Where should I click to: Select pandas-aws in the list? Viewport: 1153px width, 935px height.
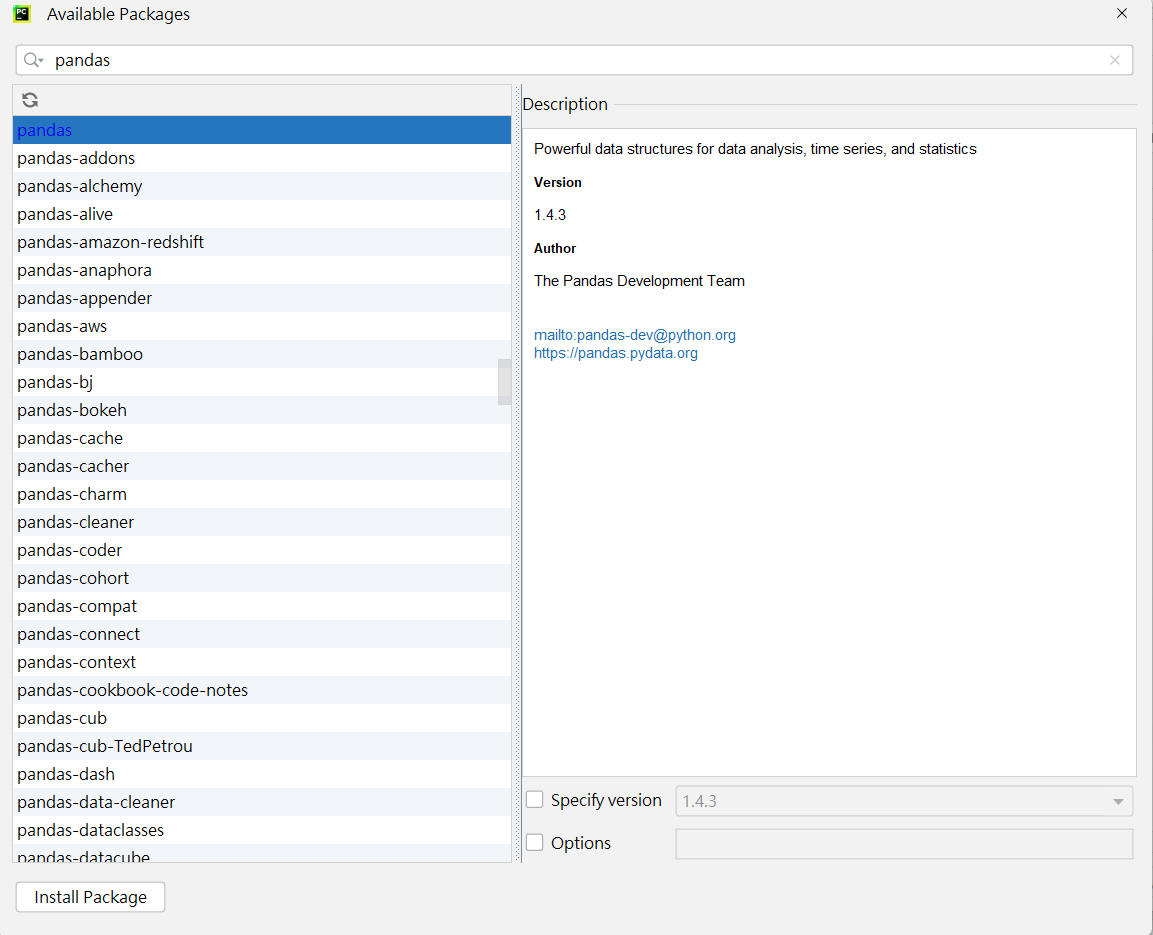[x=262, y=326]
